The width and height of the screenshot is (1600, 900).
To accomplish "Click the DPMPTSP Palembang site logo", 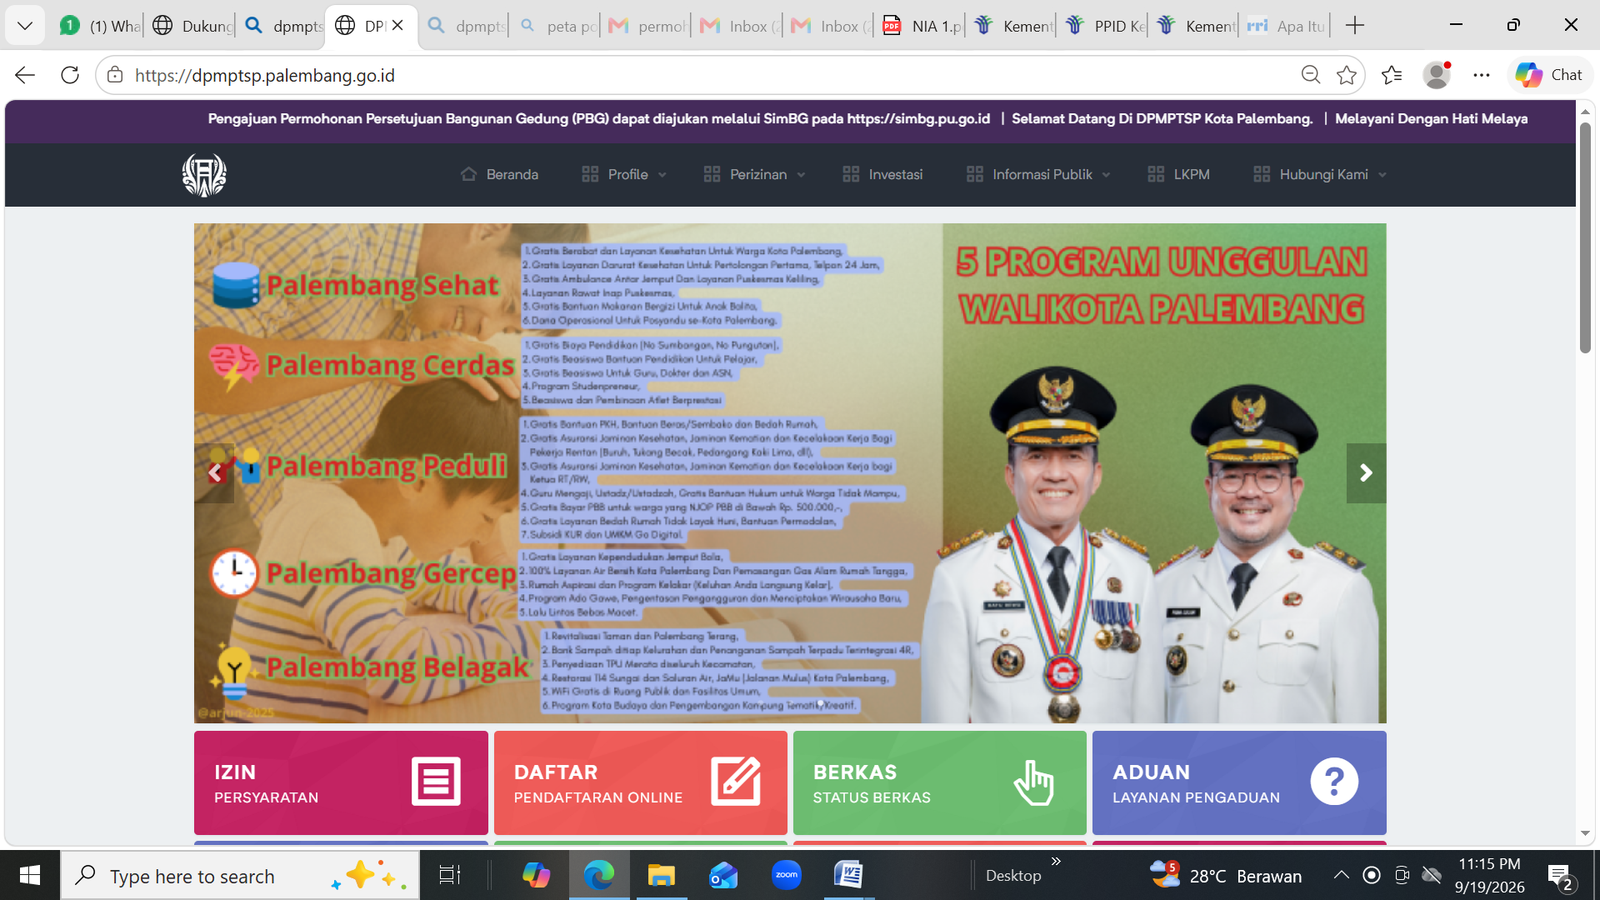I will (x=204, y=175).
